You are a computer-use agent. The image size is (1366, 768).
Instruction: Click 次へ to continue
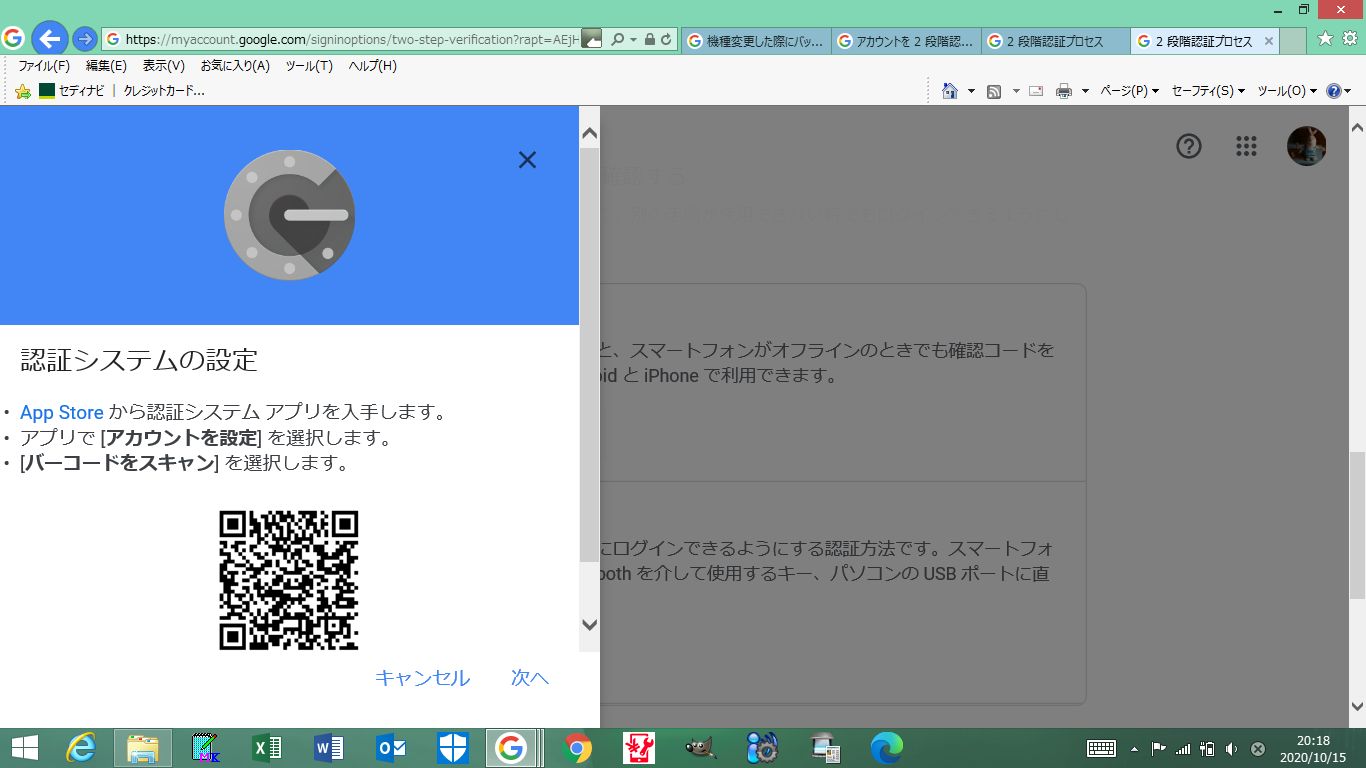click(x=530, y=678)
